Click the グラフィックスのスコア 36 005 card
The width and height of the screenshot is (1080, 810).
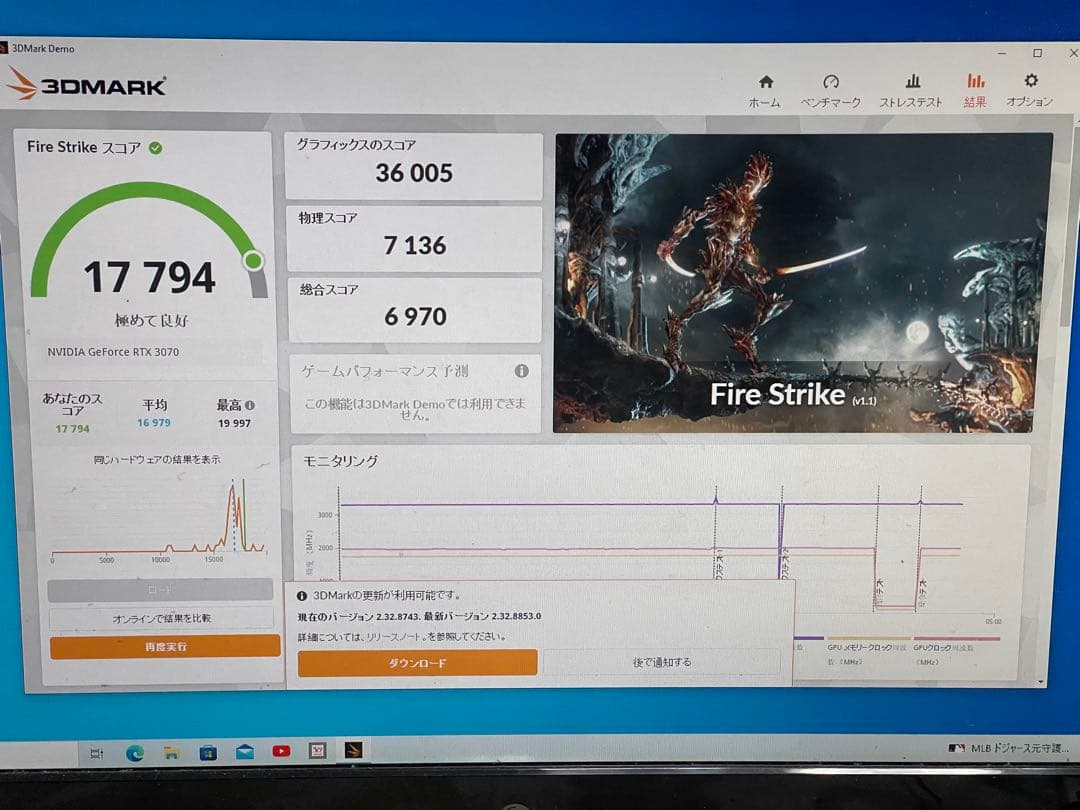pyautogui.click(x=414, y=165)
